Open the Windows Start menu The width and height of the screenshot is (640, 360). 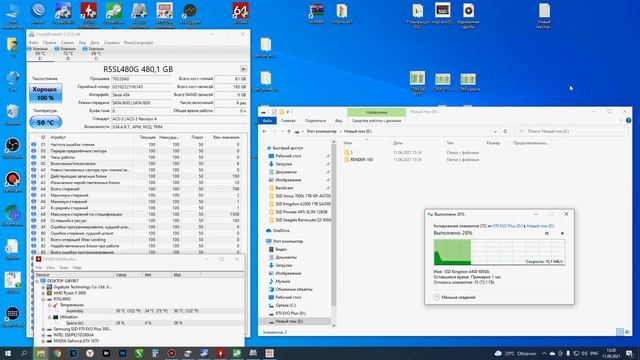7,353
